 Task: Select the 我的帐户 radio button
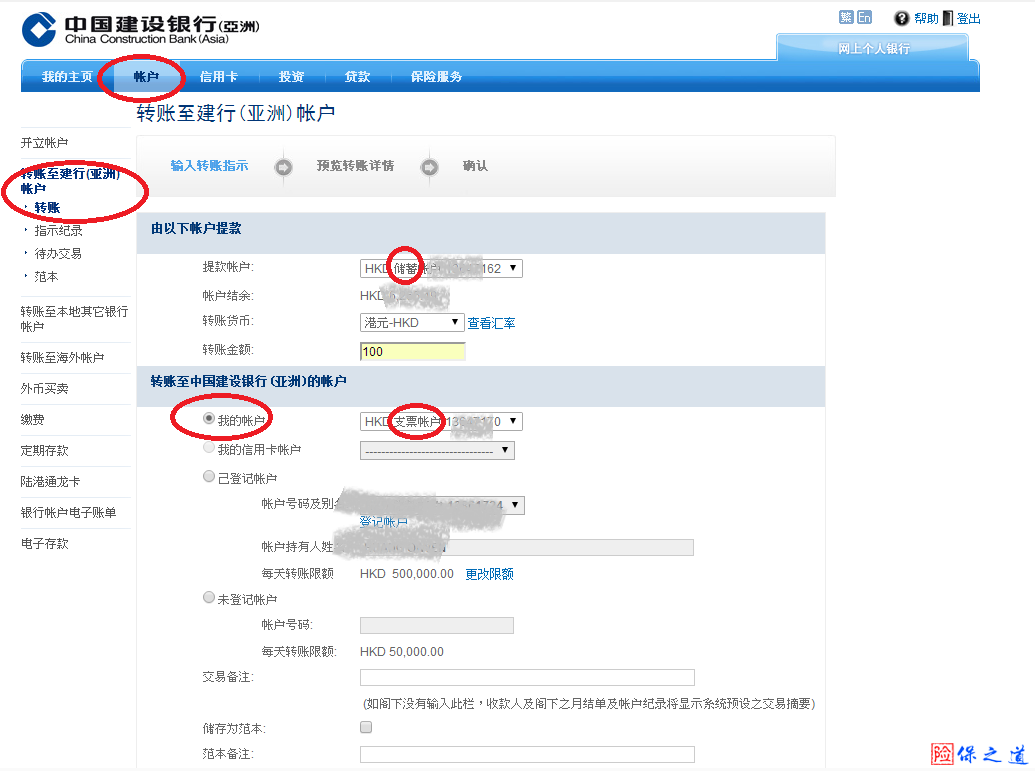[x=209, y=419]
